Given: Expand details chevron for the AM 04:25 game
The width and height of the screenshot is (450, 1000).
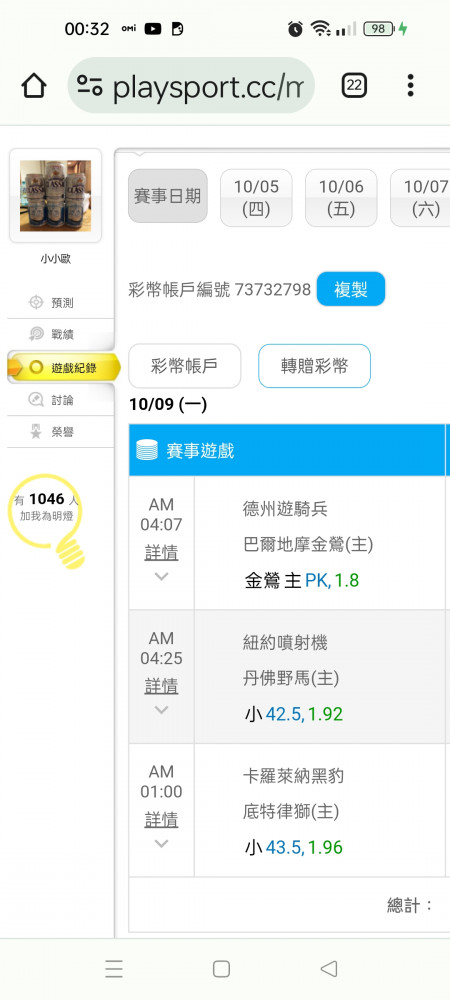Looking at the screenshot, I should (161, 710).
